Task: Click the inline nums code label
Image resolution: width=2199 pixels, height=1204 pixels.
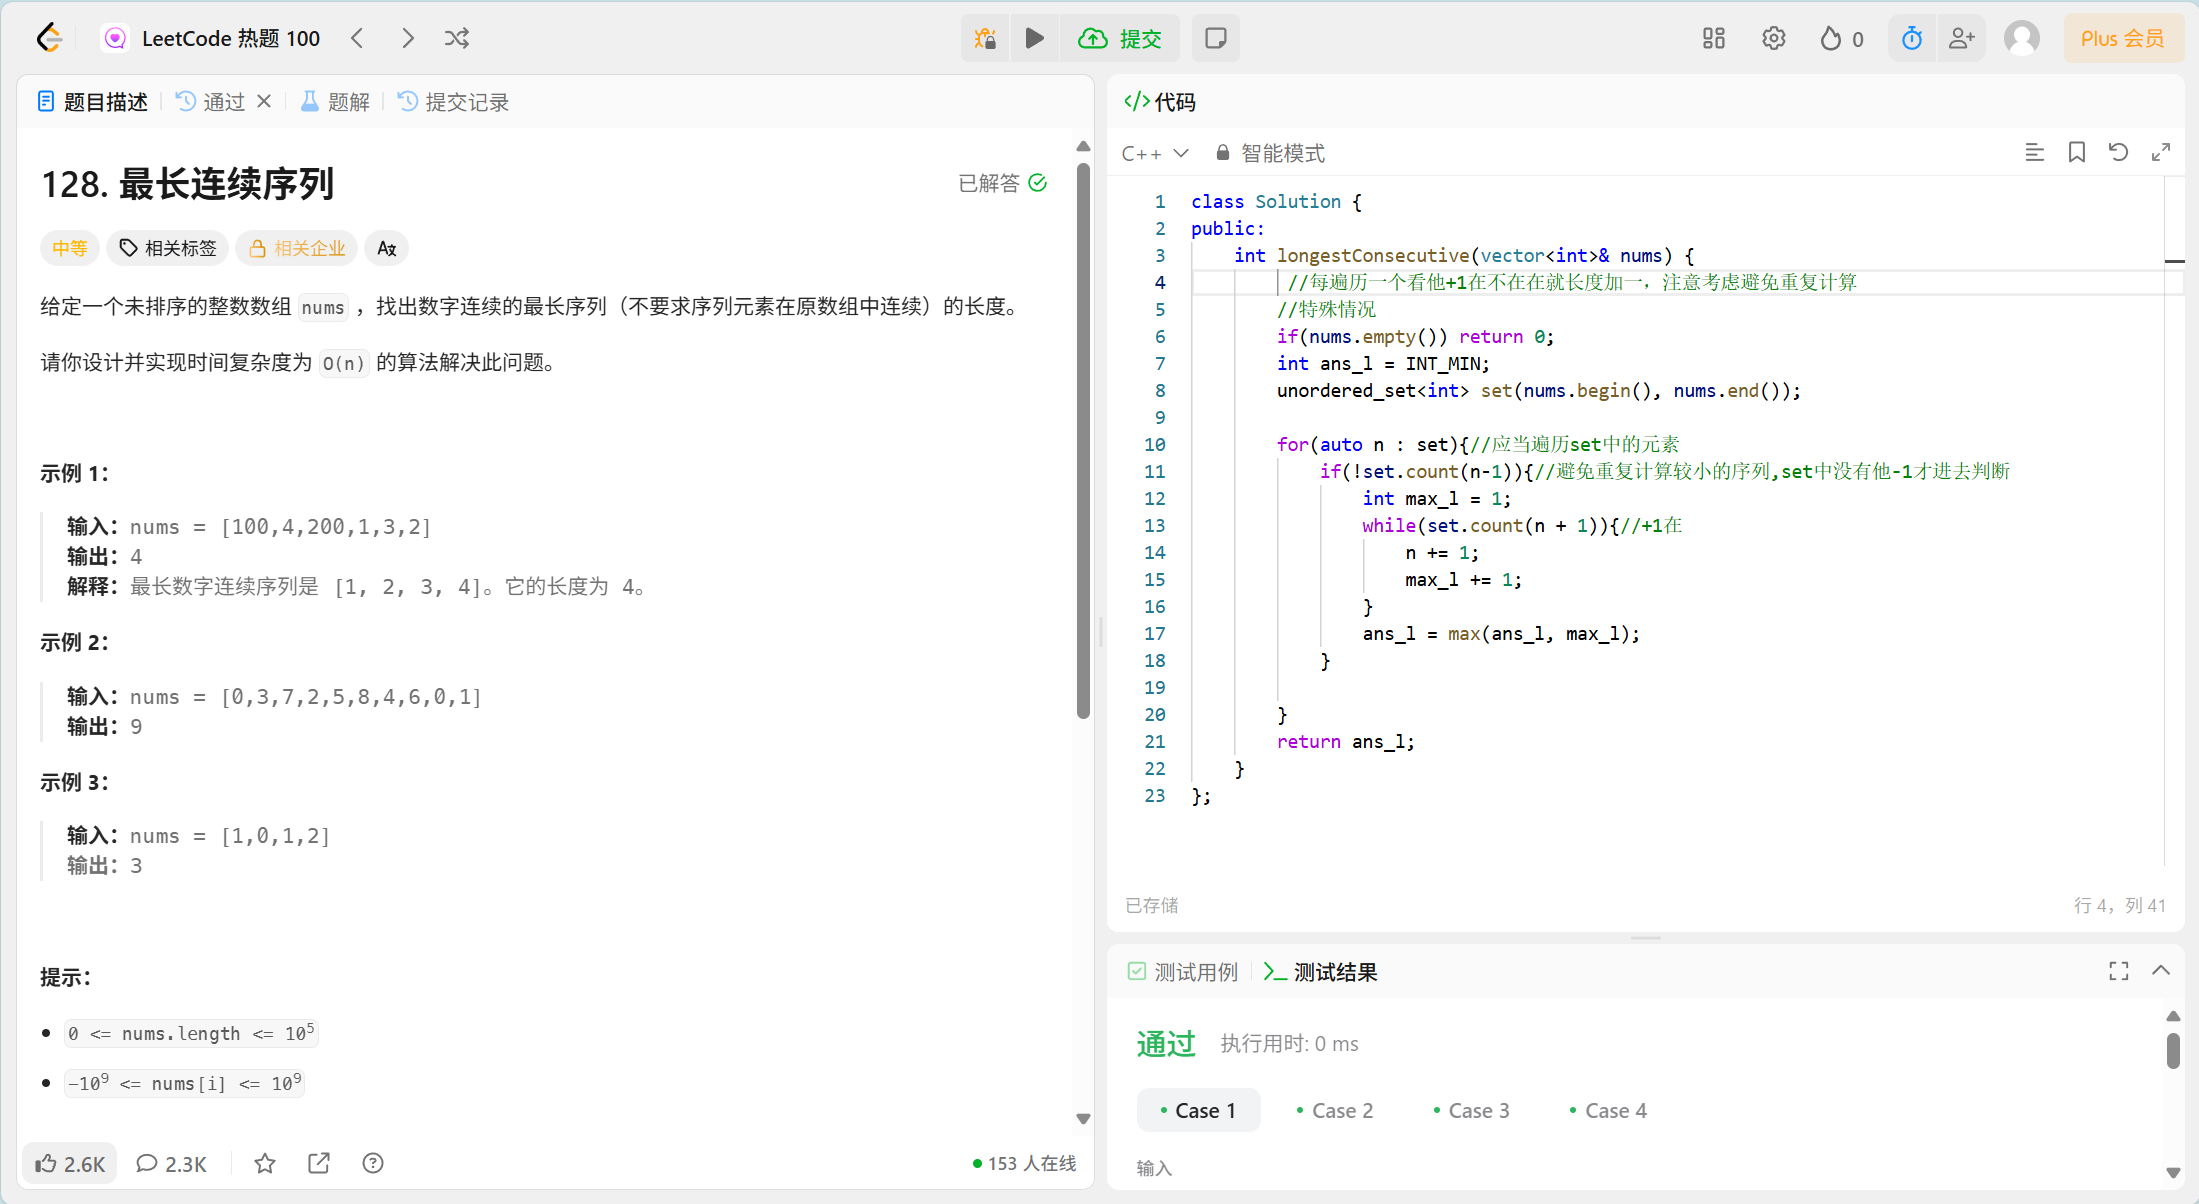Action: pos(323,307)
